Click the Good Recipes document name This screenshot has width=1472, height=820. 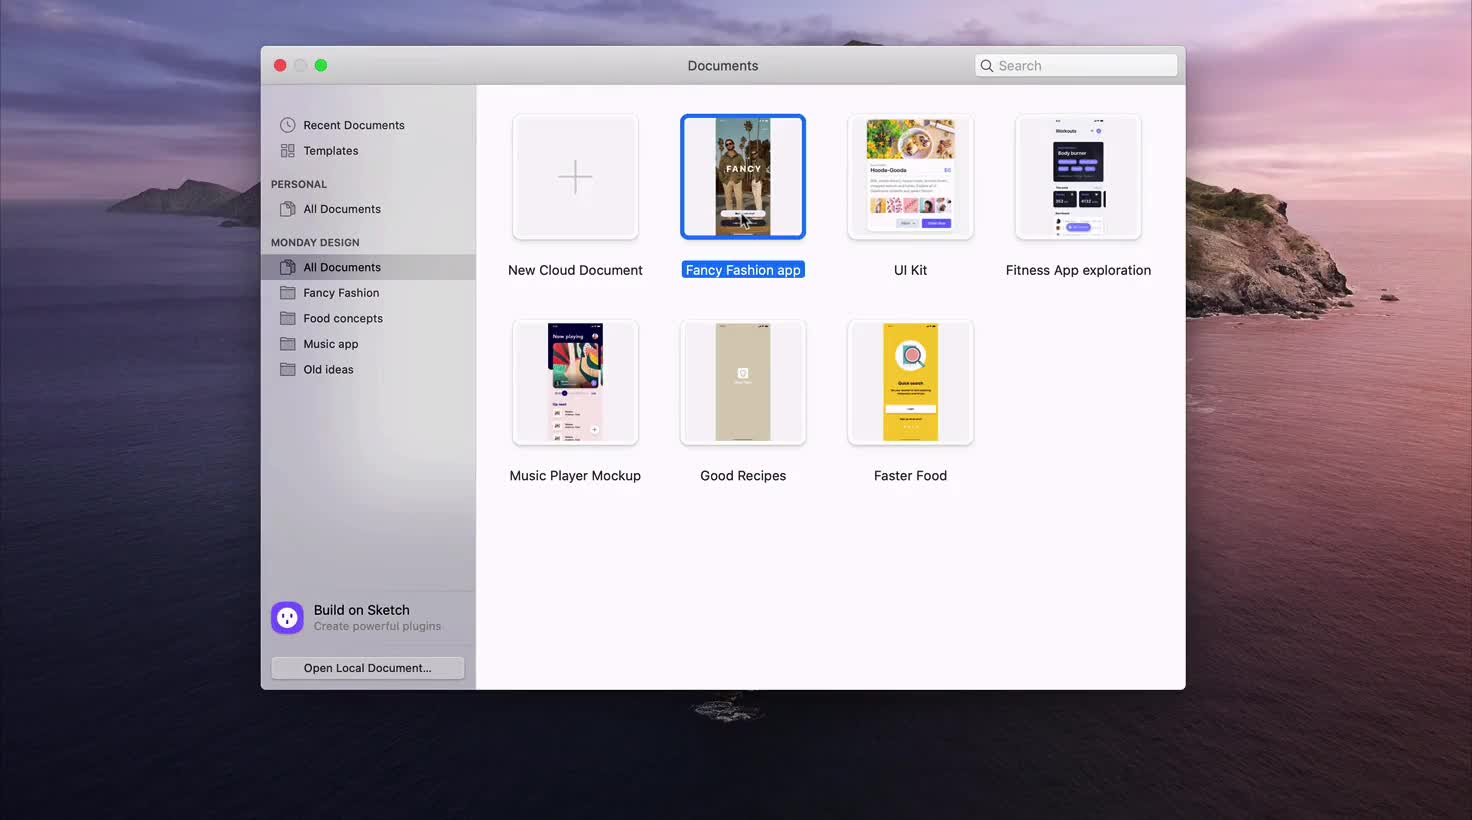coord(743,476)
